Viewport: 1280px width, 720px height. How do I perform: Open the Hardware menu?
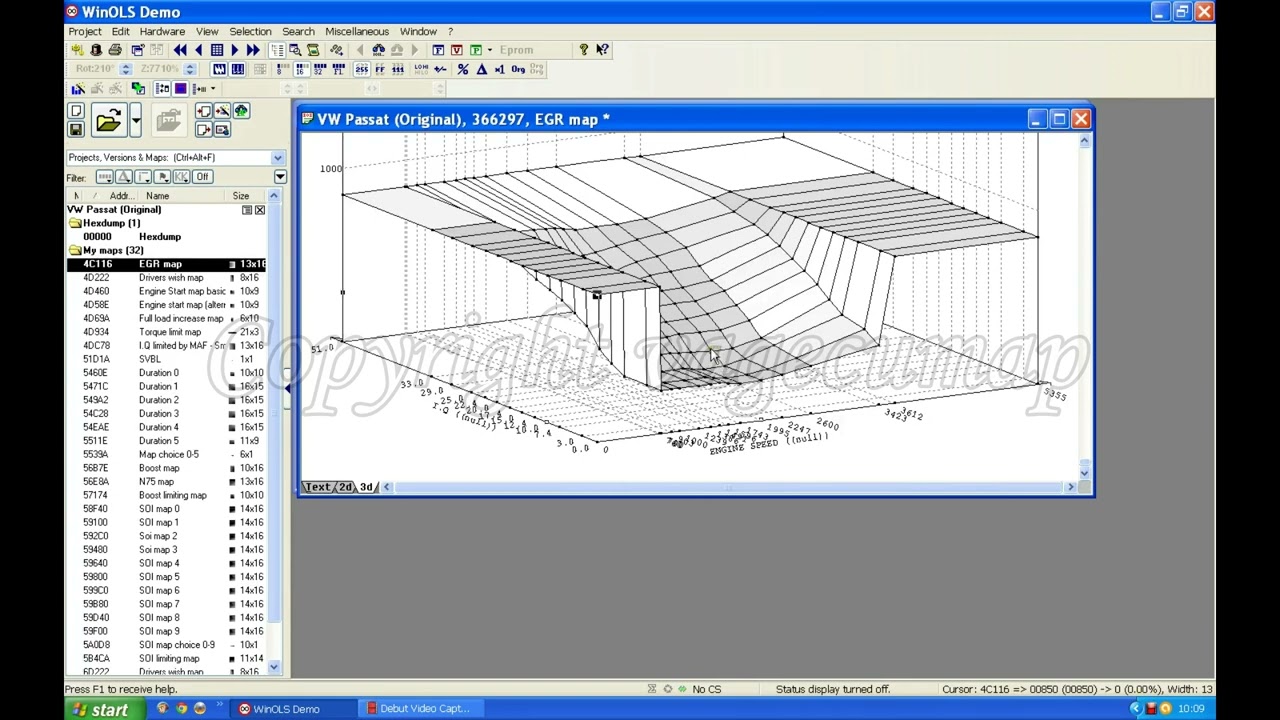click(162, 31)
